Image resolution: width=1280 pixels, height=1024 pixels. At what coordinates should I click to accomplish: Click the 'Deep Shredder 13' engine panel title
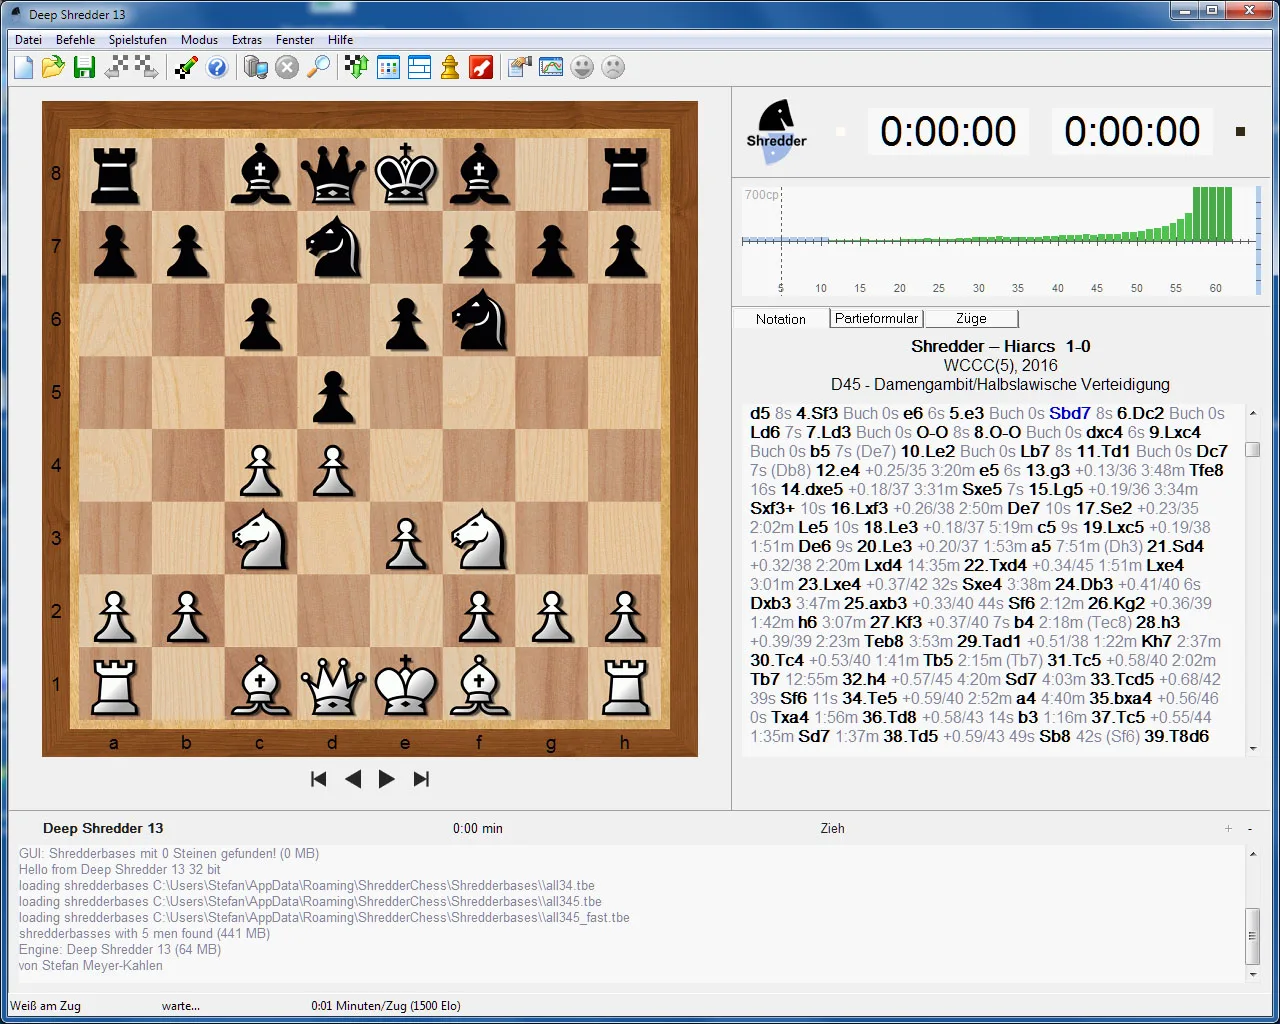(x=103, y=828)
